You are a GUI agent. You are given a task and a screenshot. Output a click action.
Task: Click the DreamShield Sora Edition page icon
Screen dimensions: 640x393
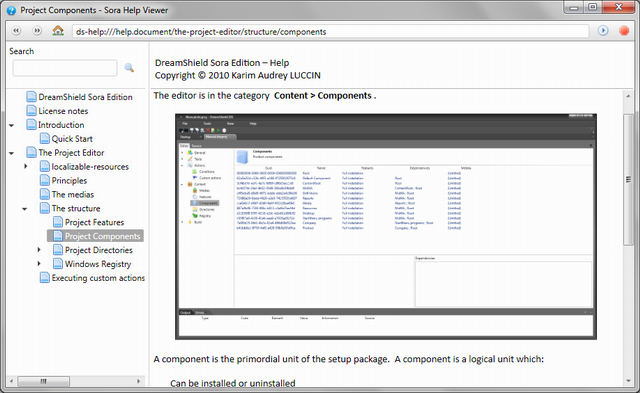pyautogui.click(x=31, y=97)
